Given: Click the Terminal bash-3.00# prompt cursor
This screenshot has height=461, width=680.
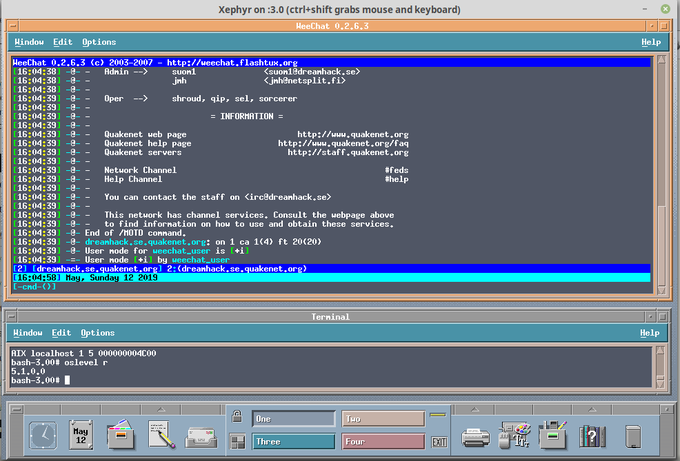Looking at the screenshot, I should pyautogui.click(x=67, y=380).
